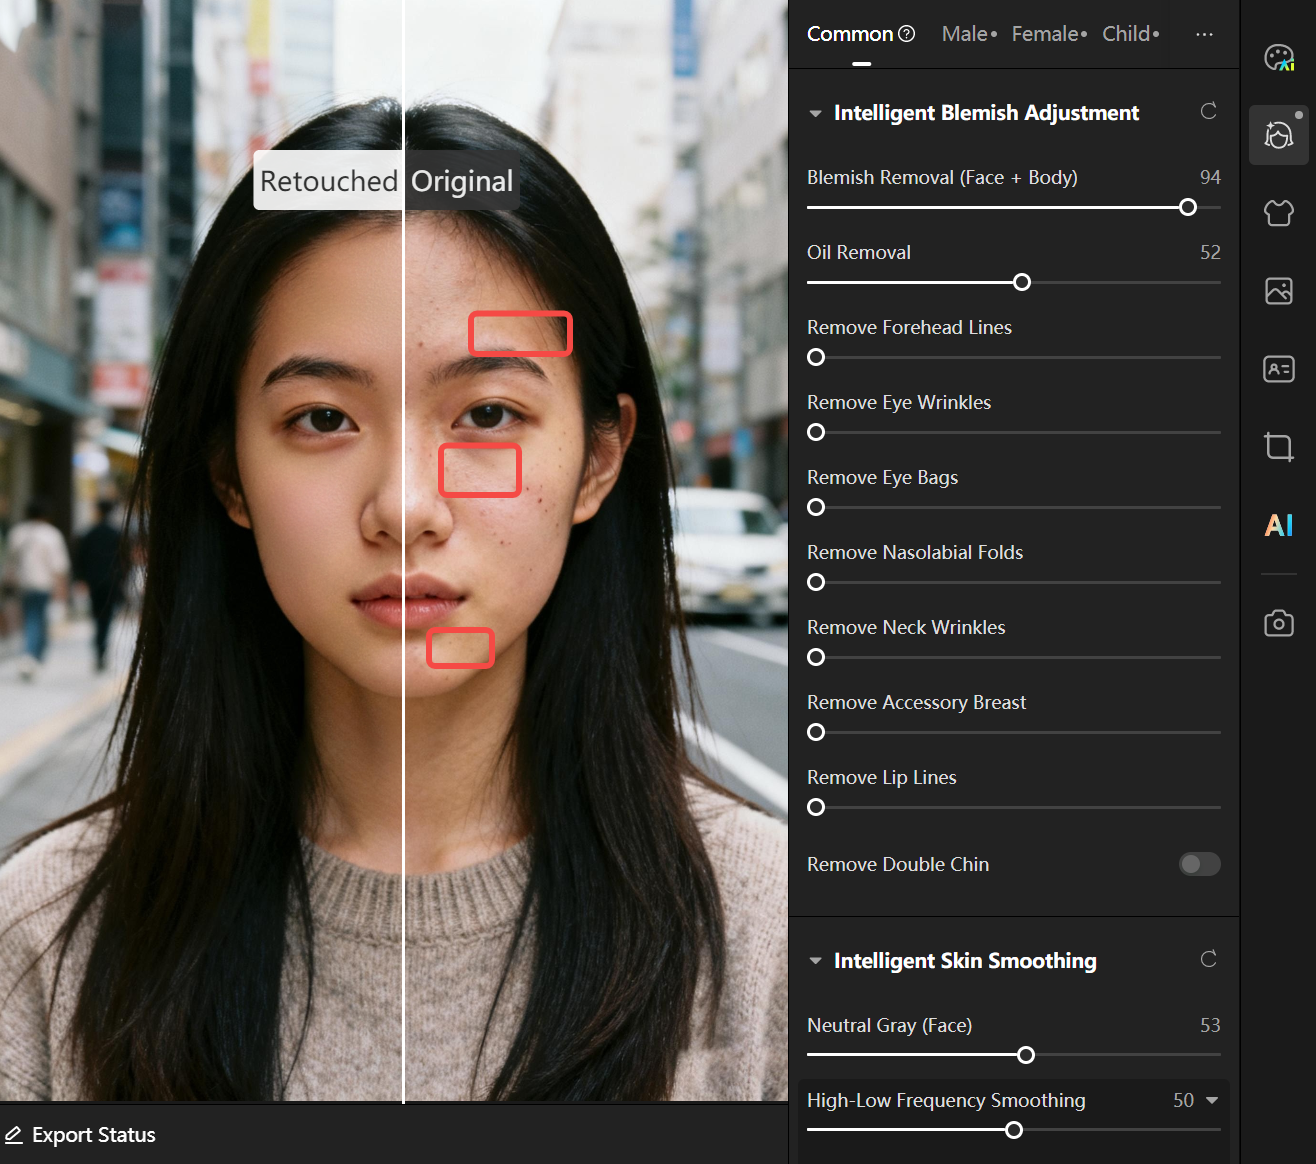Click the camera snapshot icon
The width and height of the screenshot is (1316, 1164).
click(x=1278, y=623)
